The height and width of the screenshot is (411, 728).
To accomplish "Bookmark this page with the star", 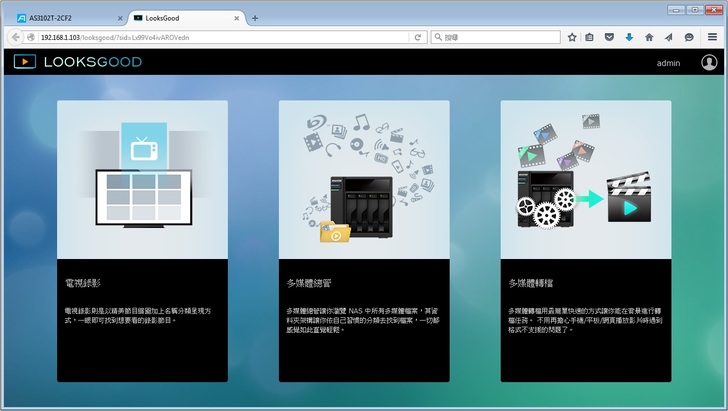I will coord(572,37).
